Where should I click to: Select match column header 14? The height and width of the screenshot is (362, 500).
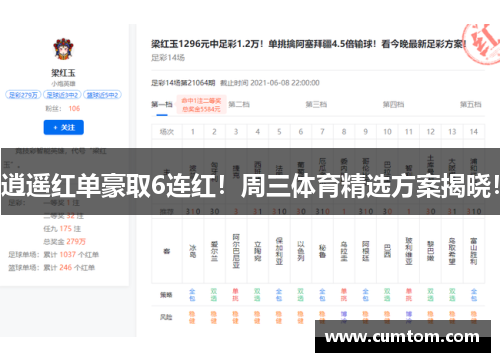click(x=474, y=132)
